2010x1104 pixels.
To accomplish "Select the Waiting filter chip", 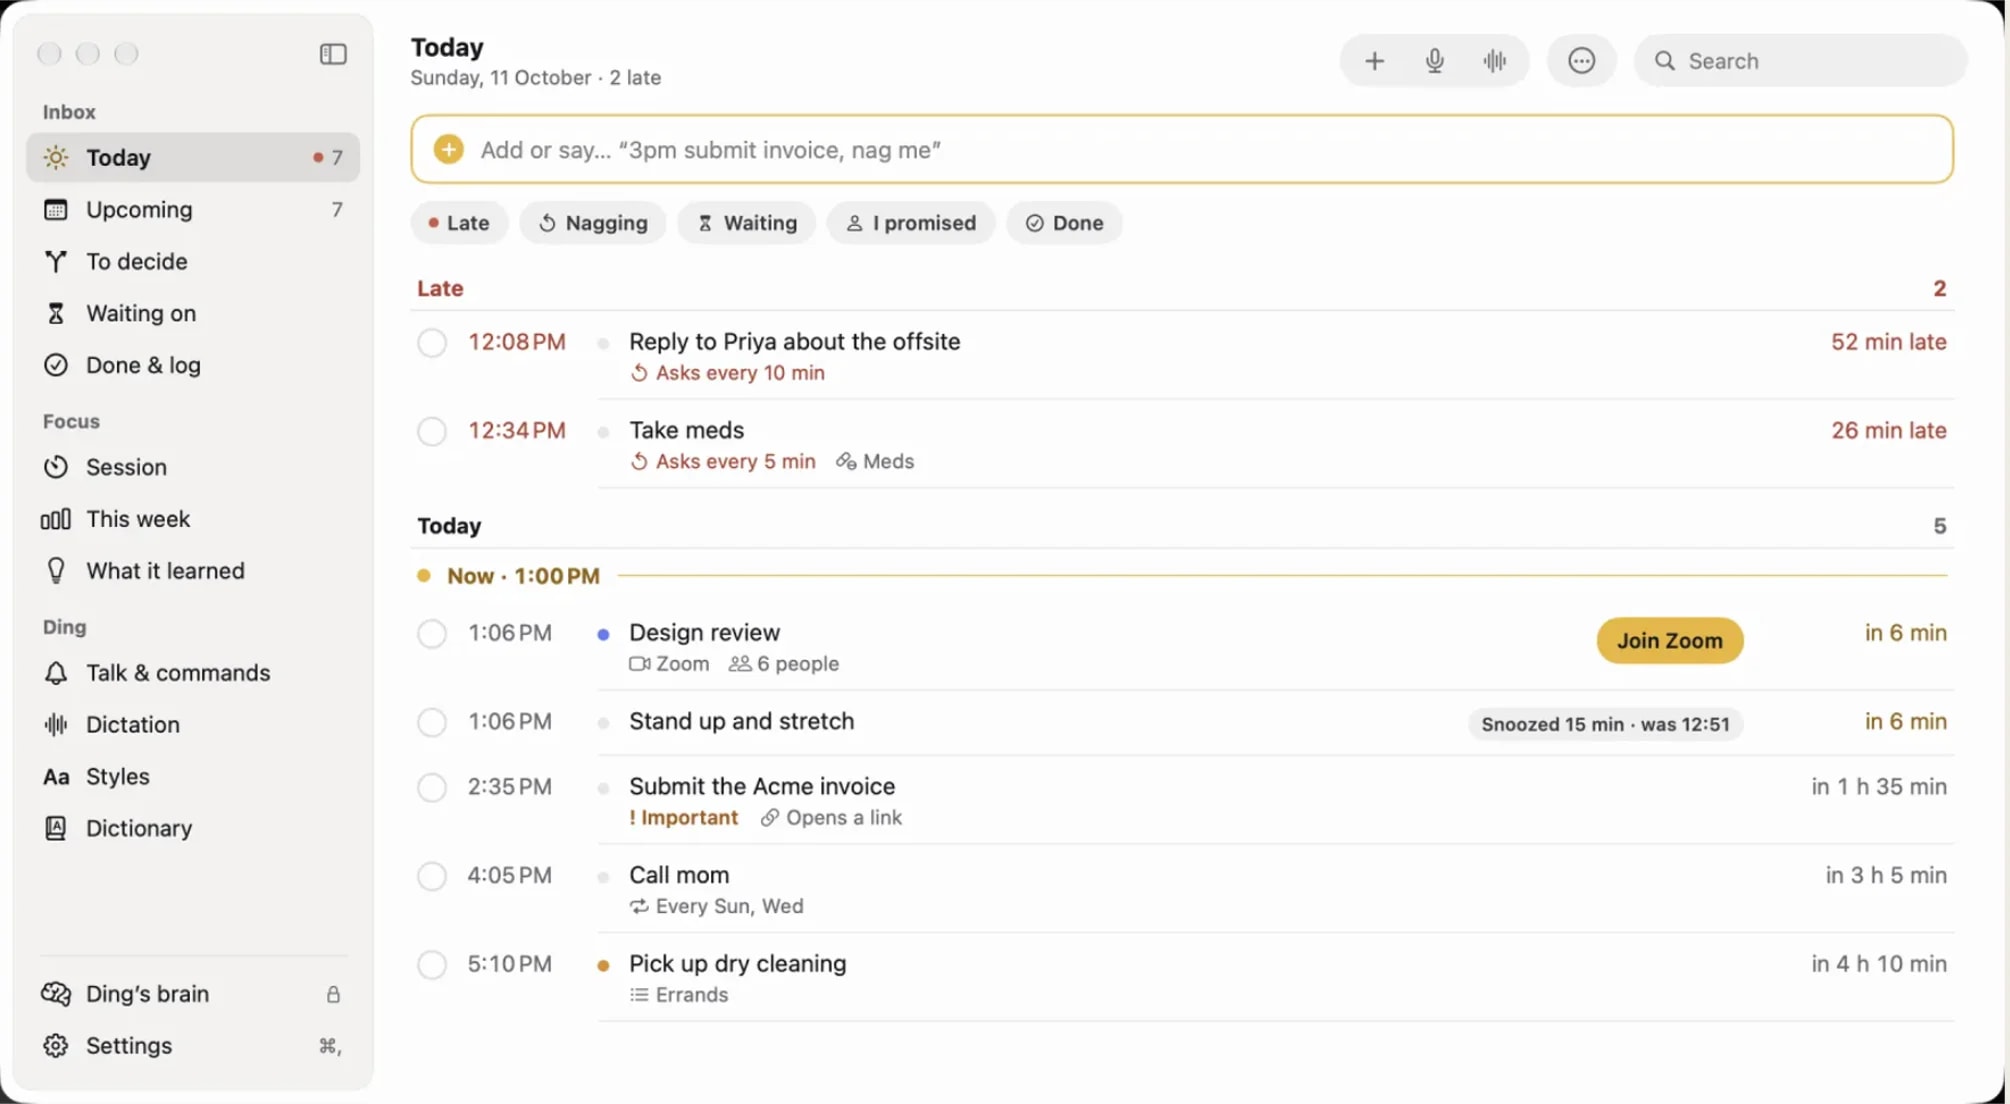I will point(747,223).
